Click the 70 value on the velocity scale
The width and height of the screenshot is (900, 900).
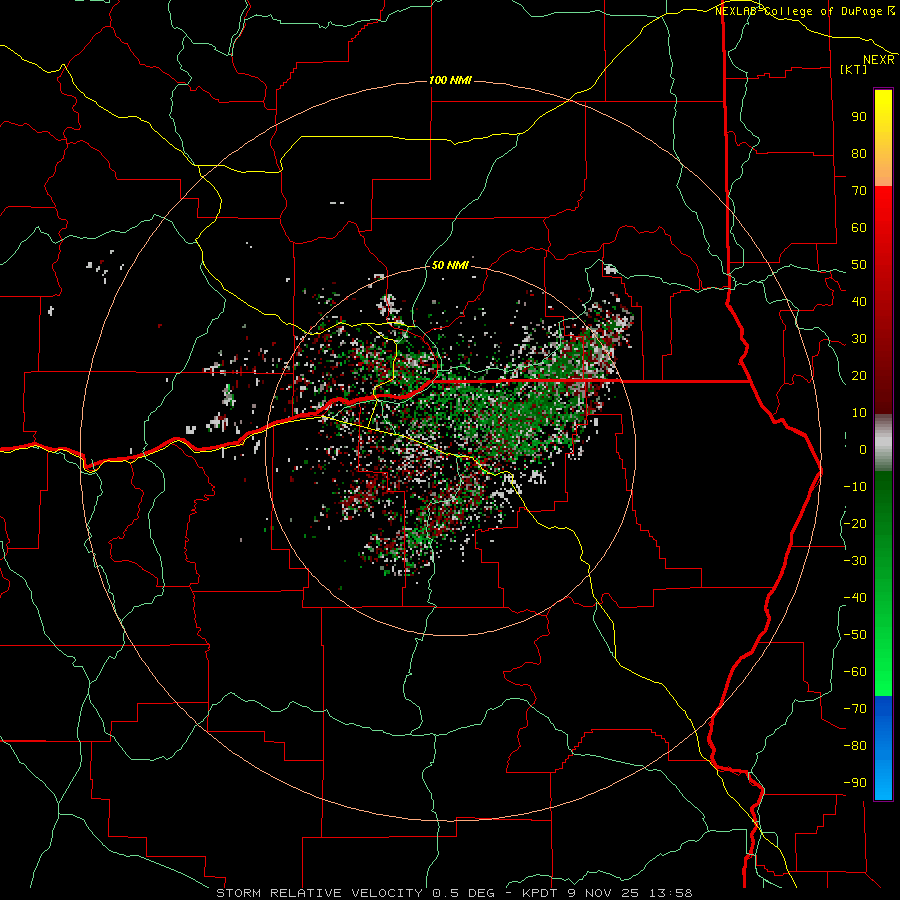click(859, 191)
